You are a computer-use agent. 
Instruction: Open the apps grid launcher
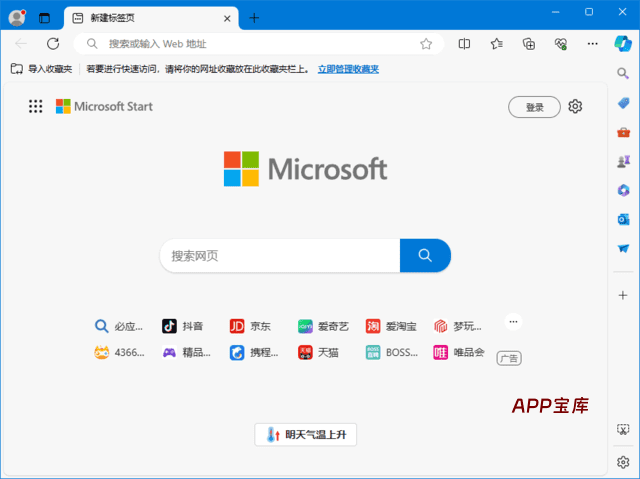click(36, 106)
